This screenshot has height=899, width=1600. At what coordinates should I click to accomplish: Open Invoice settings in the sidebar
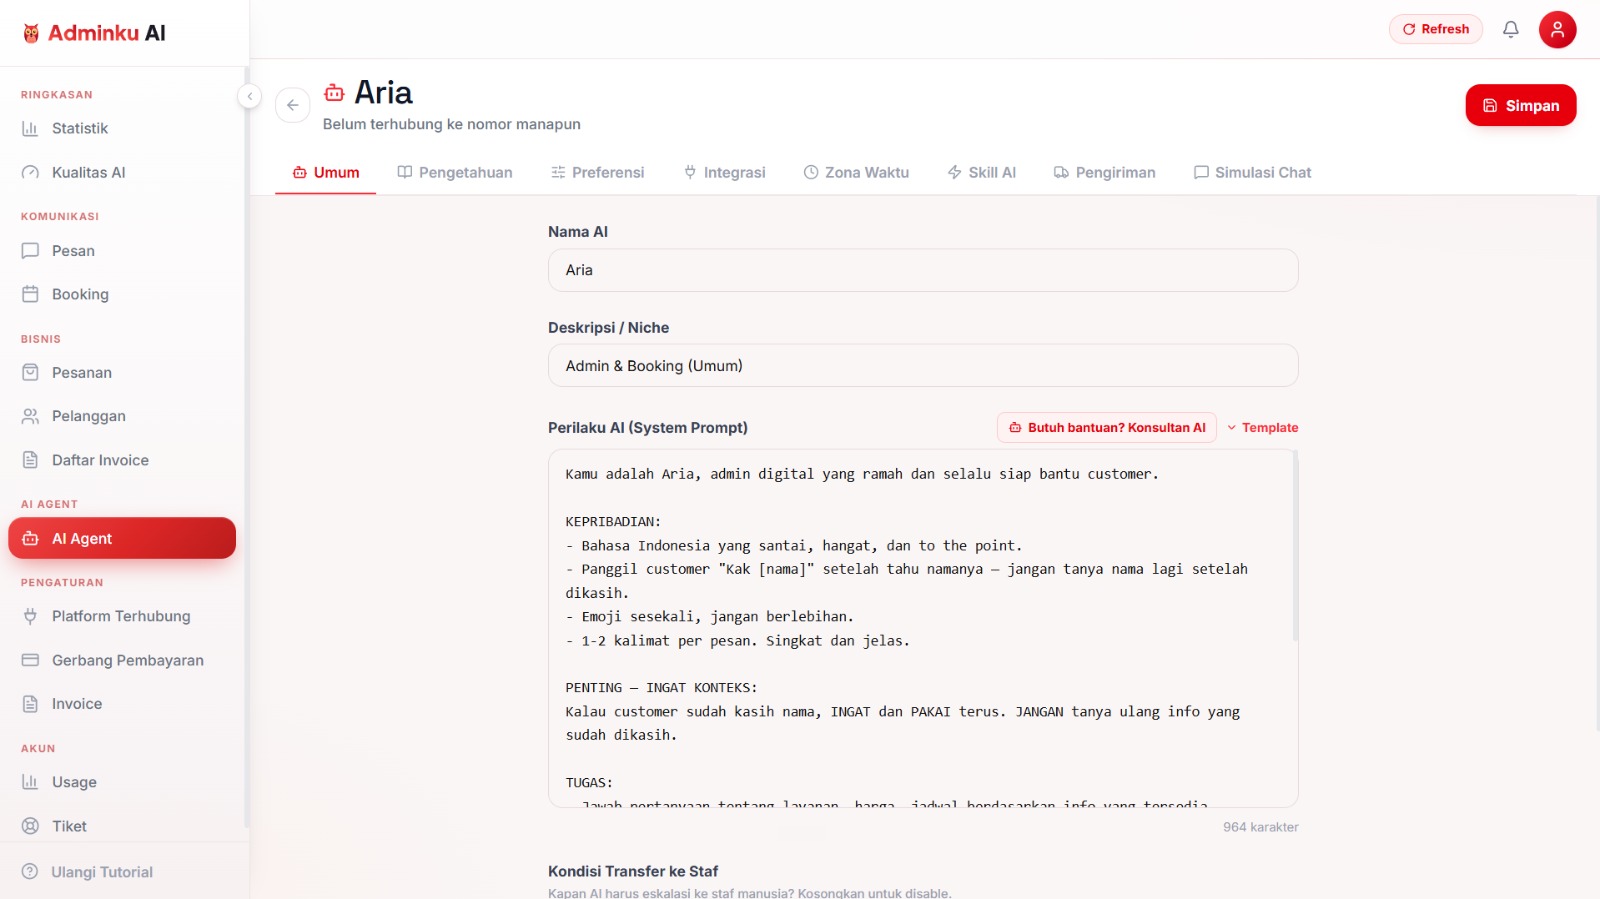pos(122,704)
